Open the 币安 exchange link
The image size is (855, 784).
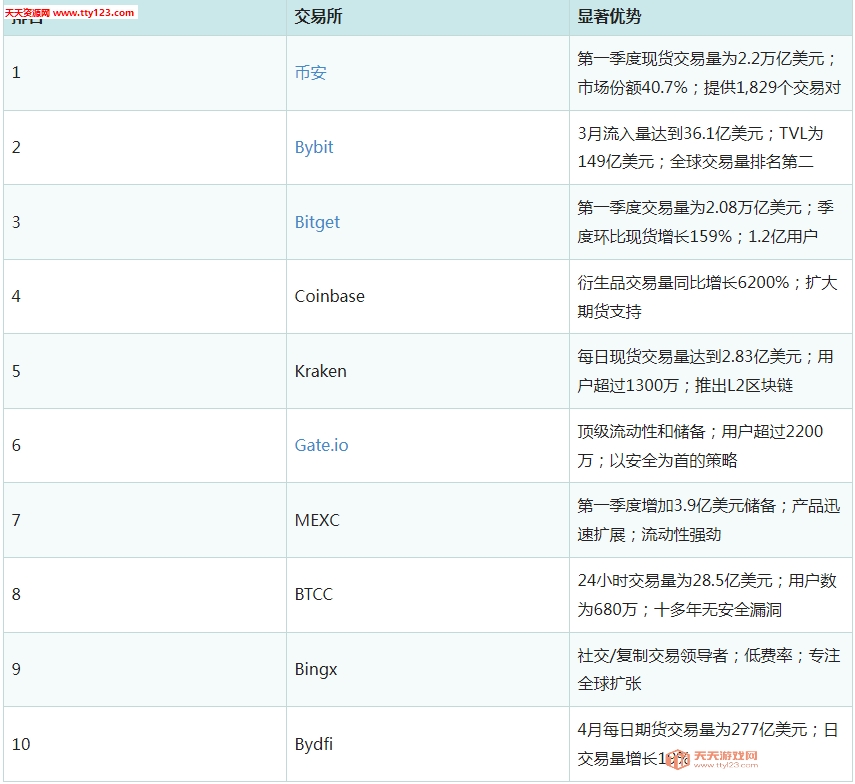pos(310,73)
